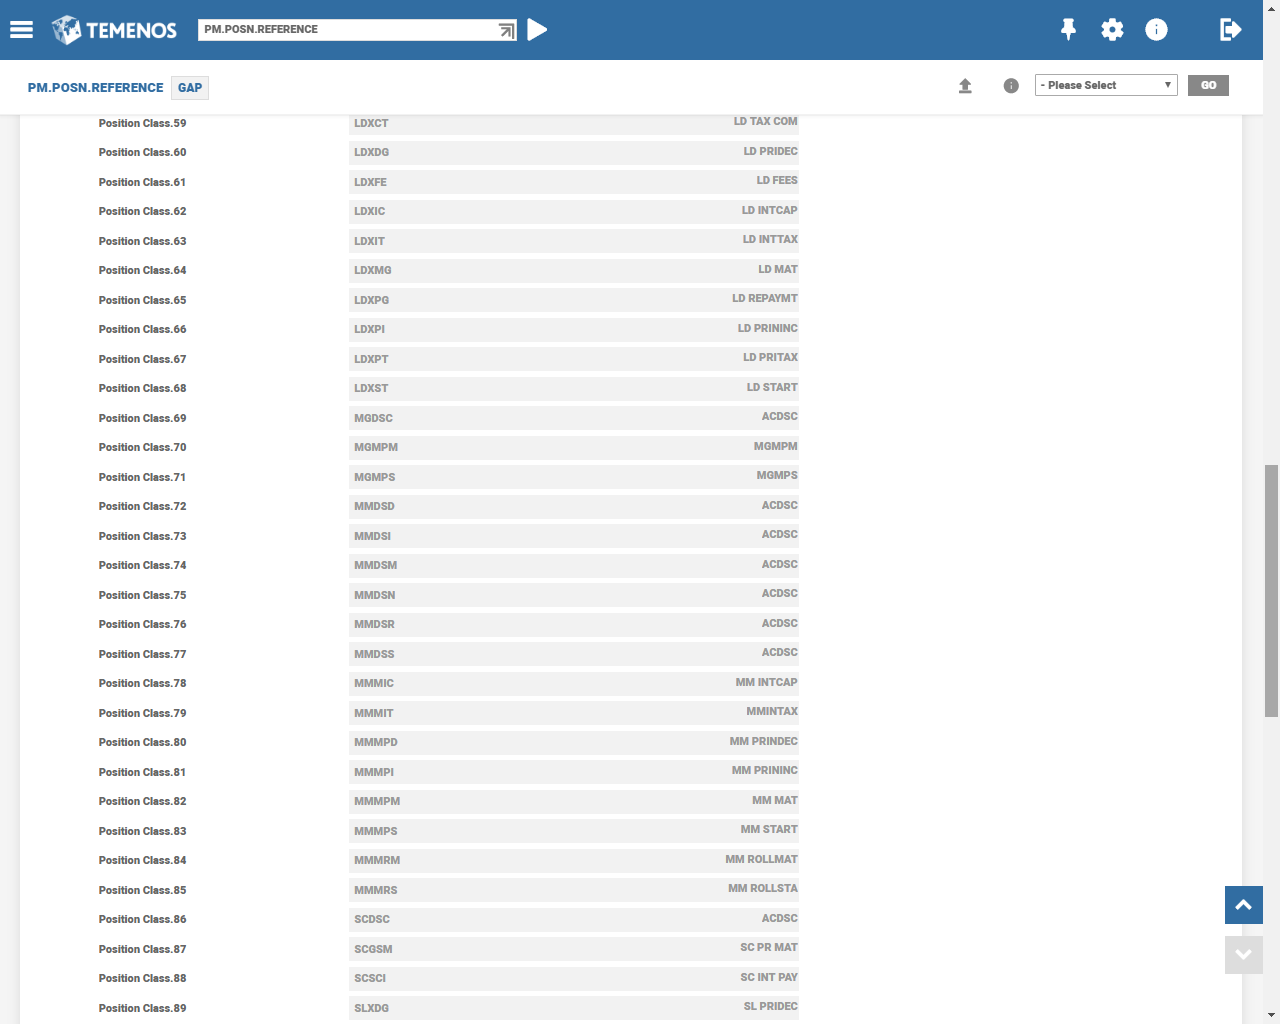Open the Please Select dropdown

click(1105, 85)
